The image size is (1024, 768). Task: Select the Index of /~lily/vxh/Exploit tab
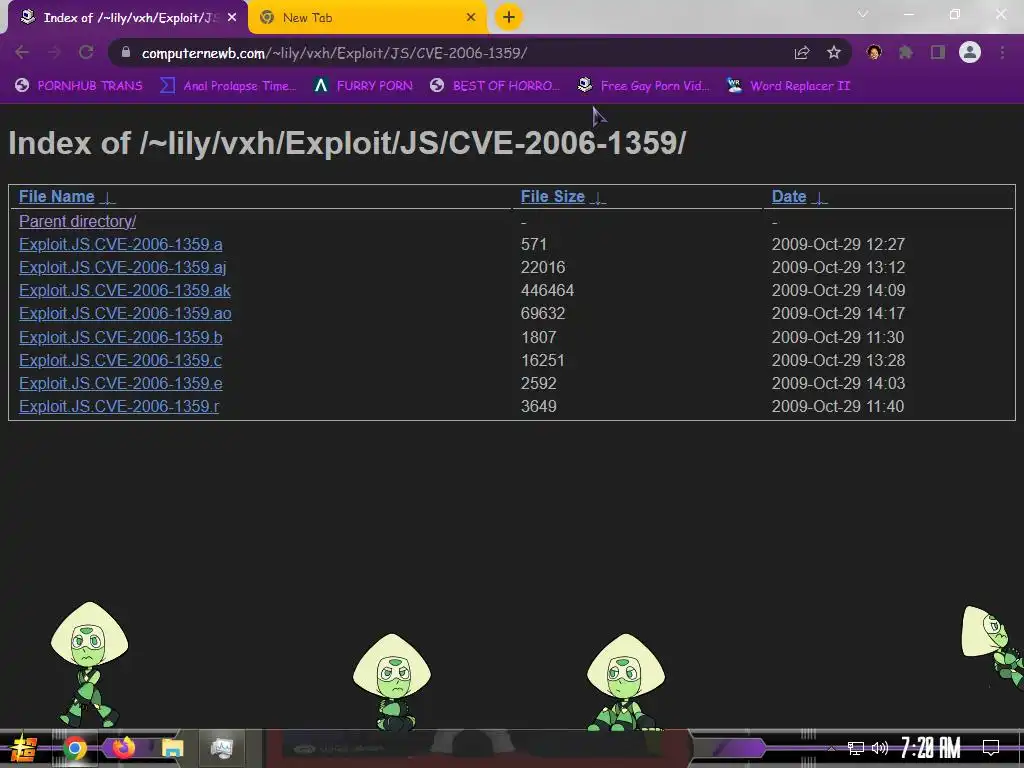tap(127, 18)
